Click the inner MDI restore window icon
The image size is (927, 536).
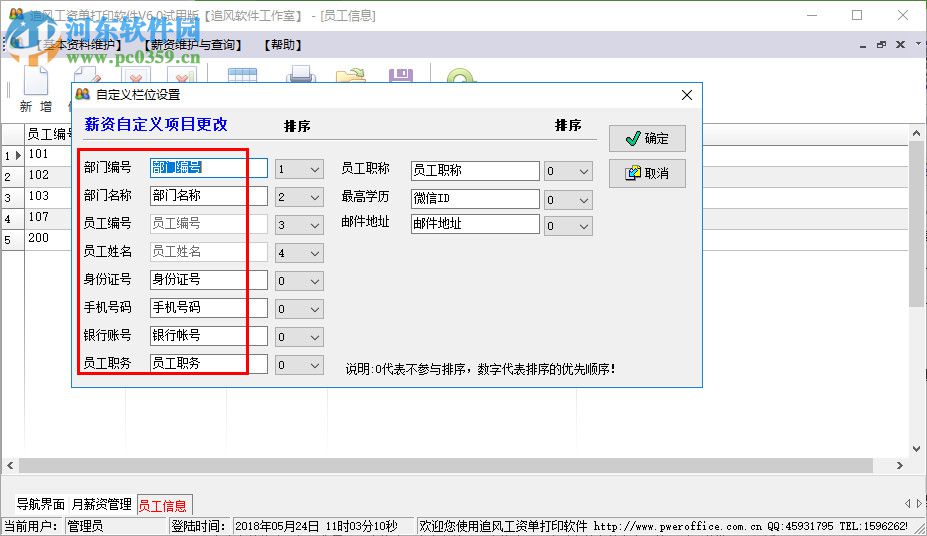881,45
